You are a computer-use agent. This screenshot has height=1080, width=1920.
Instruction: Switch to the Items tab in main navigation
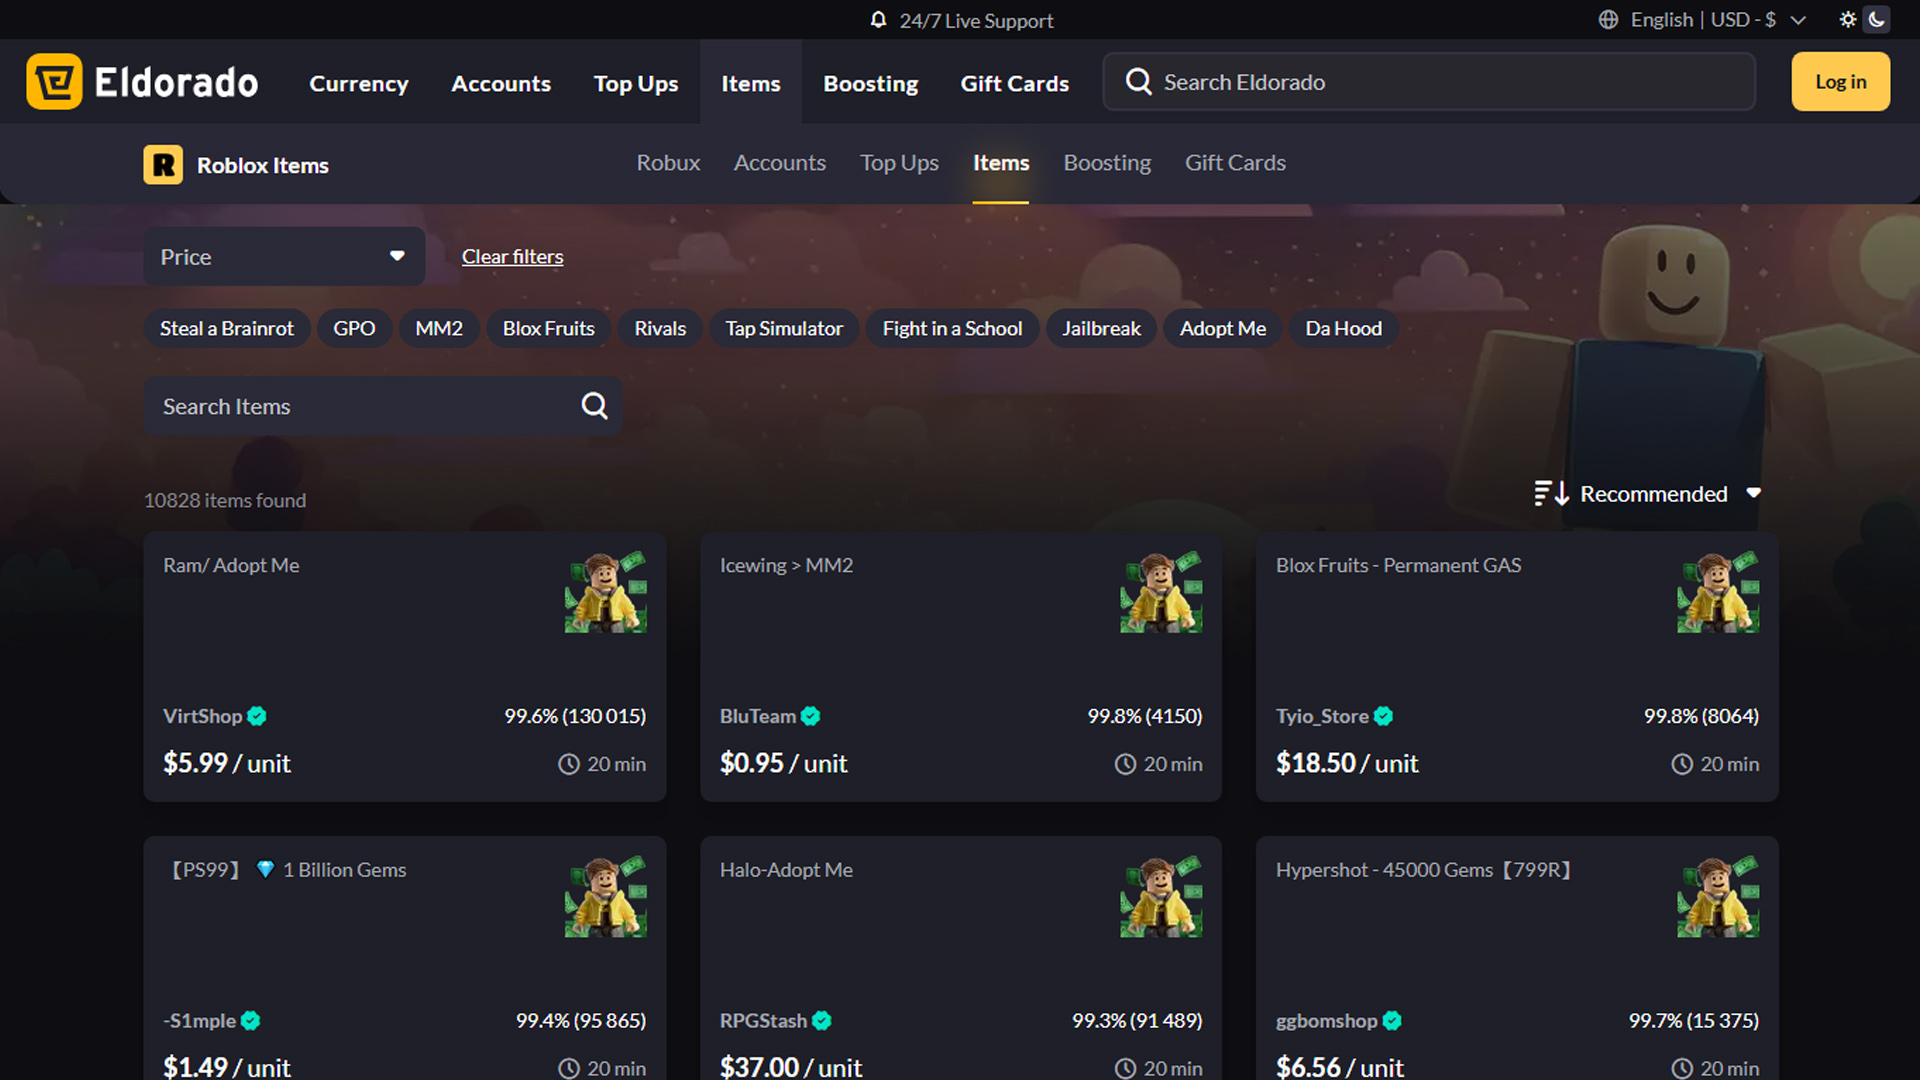[750, 83]
